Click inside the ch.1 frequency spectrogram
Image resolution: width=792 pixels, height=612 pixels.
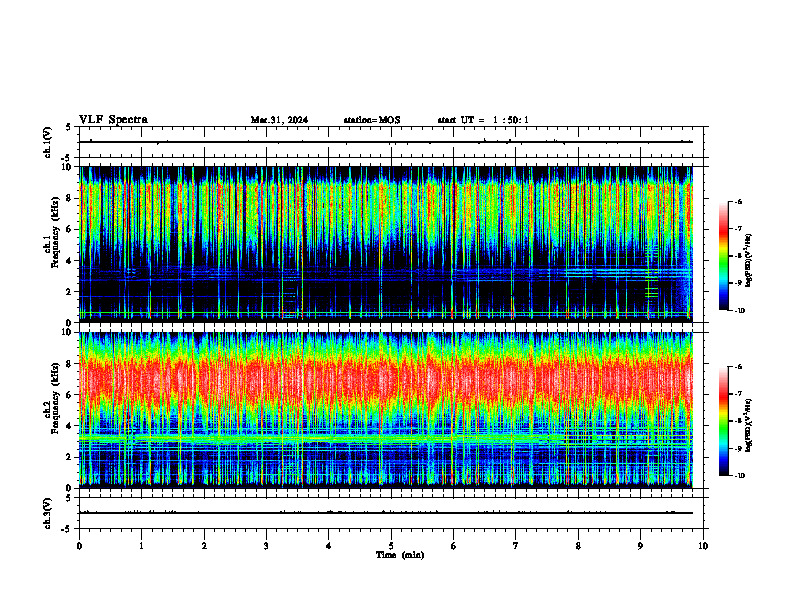(x=386, y=244)
